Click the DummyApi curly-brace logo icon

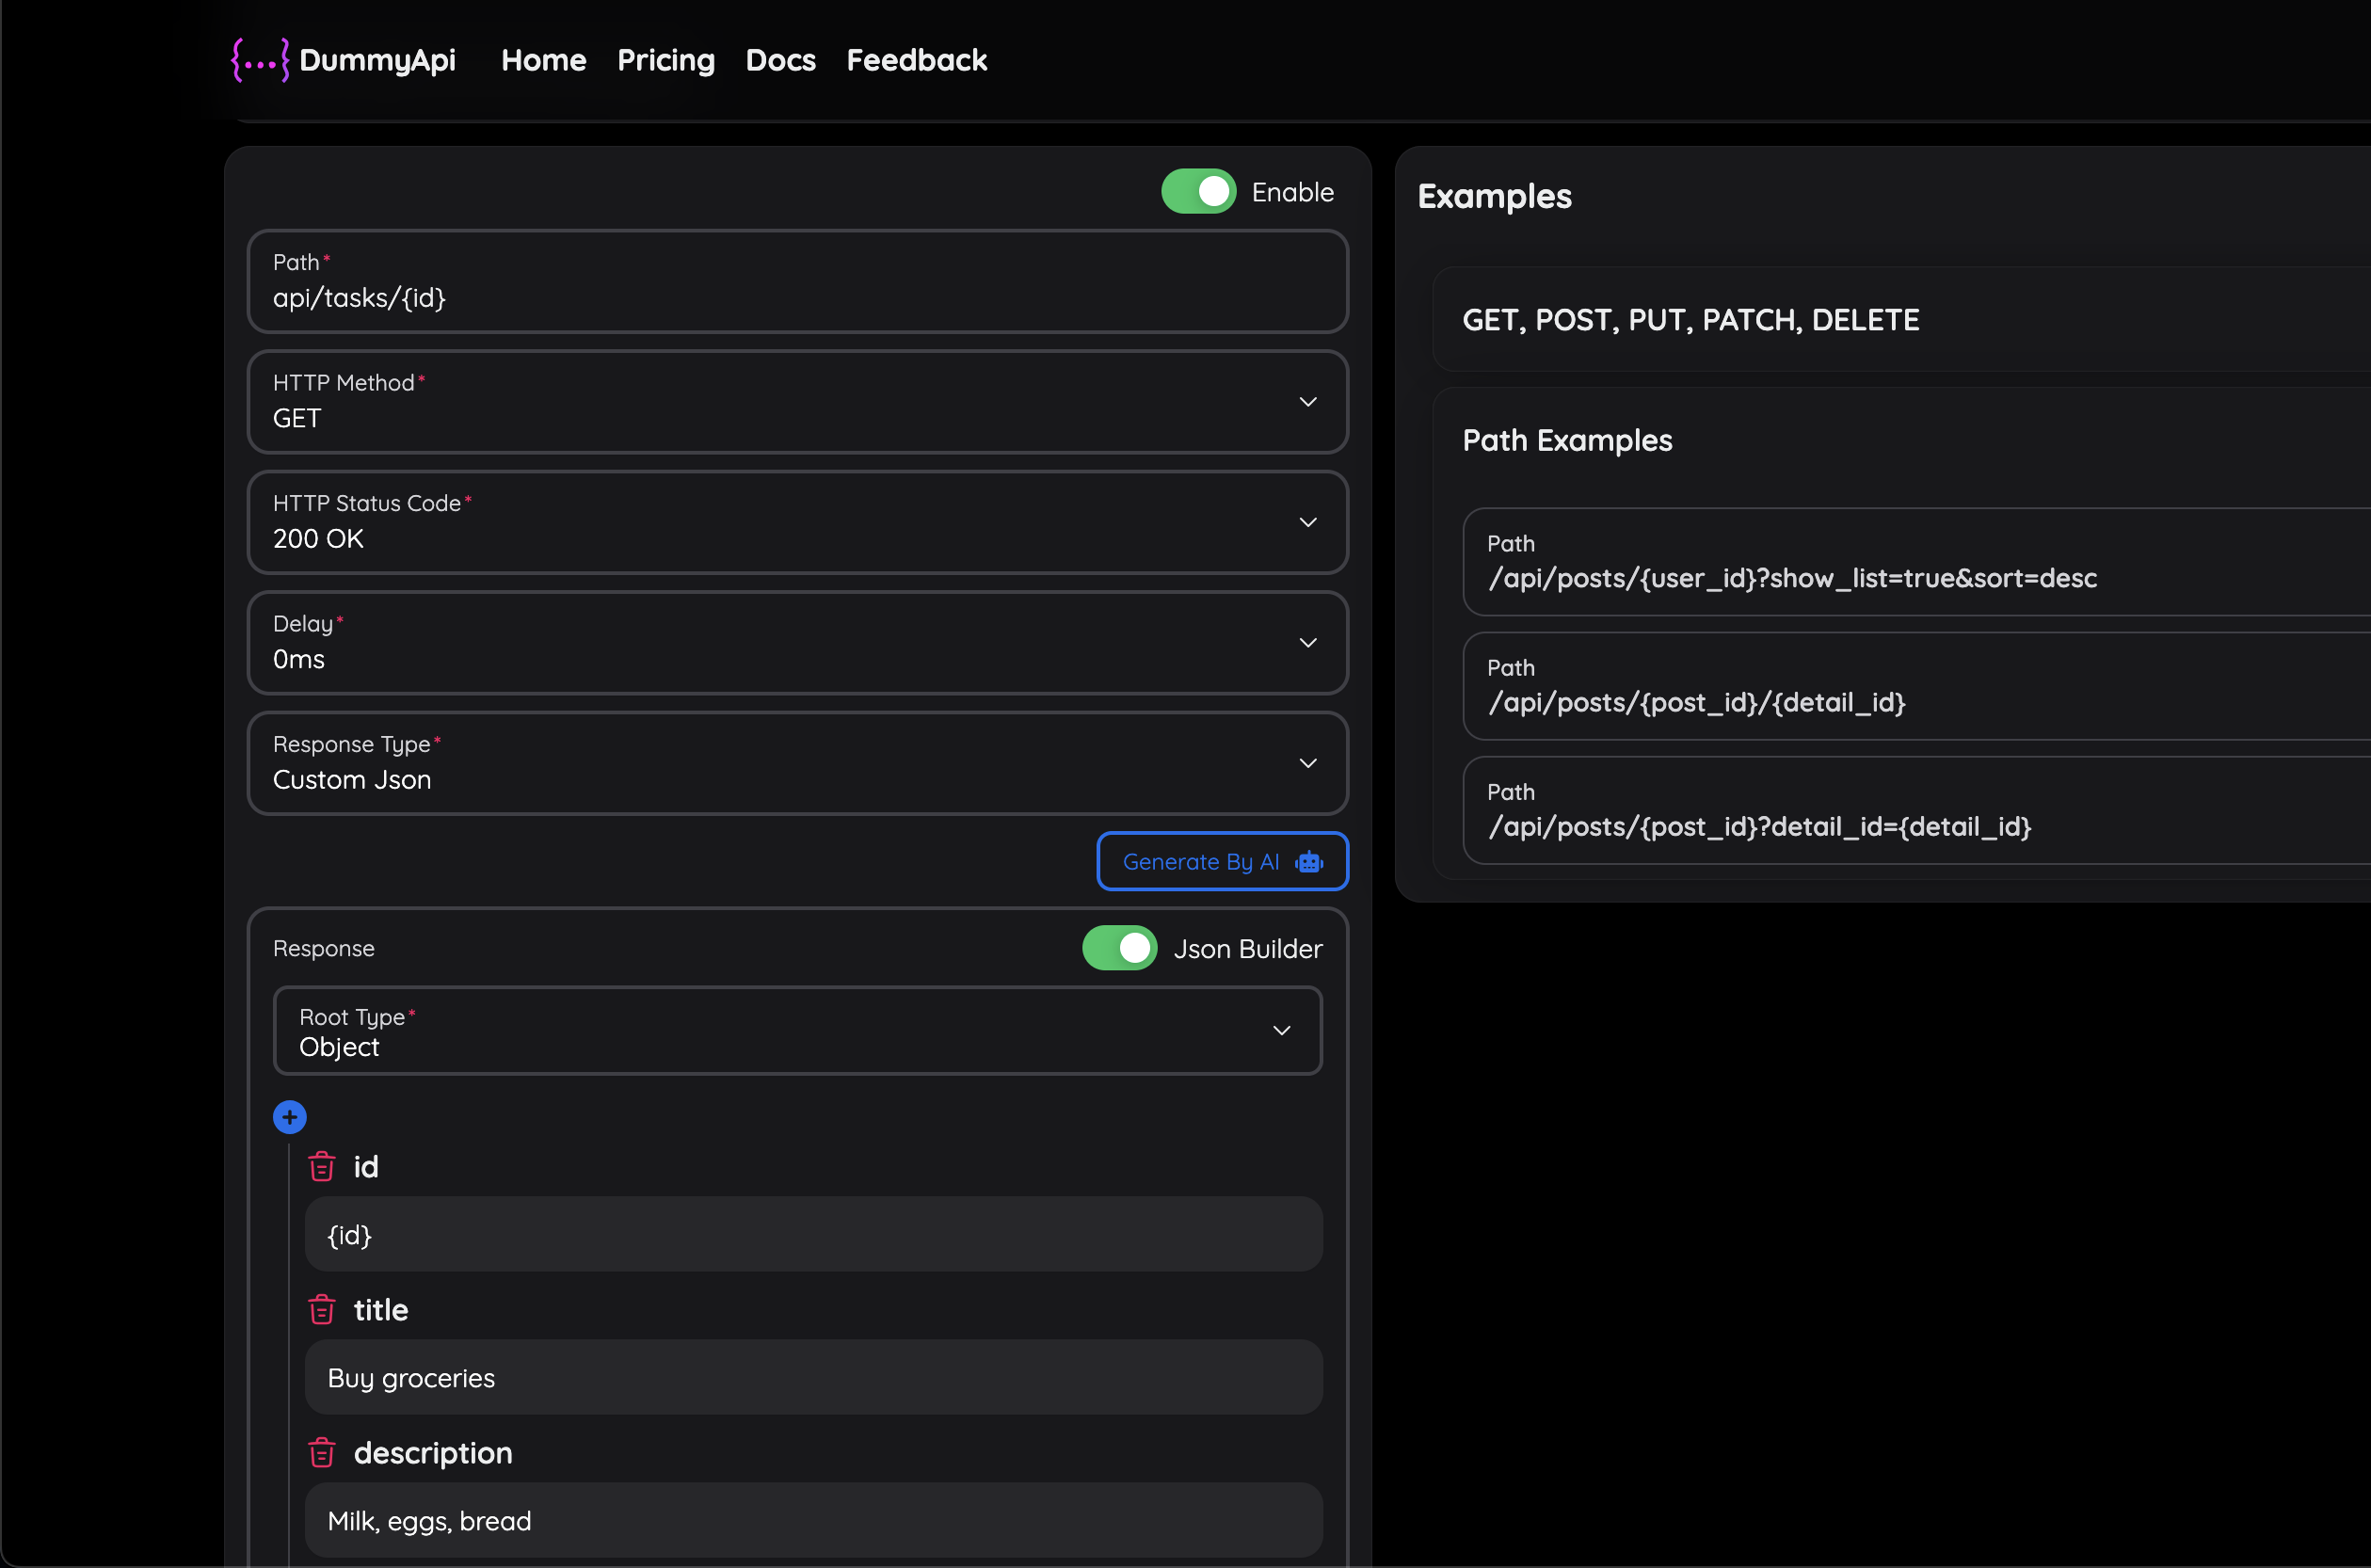(x=260, y=60)
